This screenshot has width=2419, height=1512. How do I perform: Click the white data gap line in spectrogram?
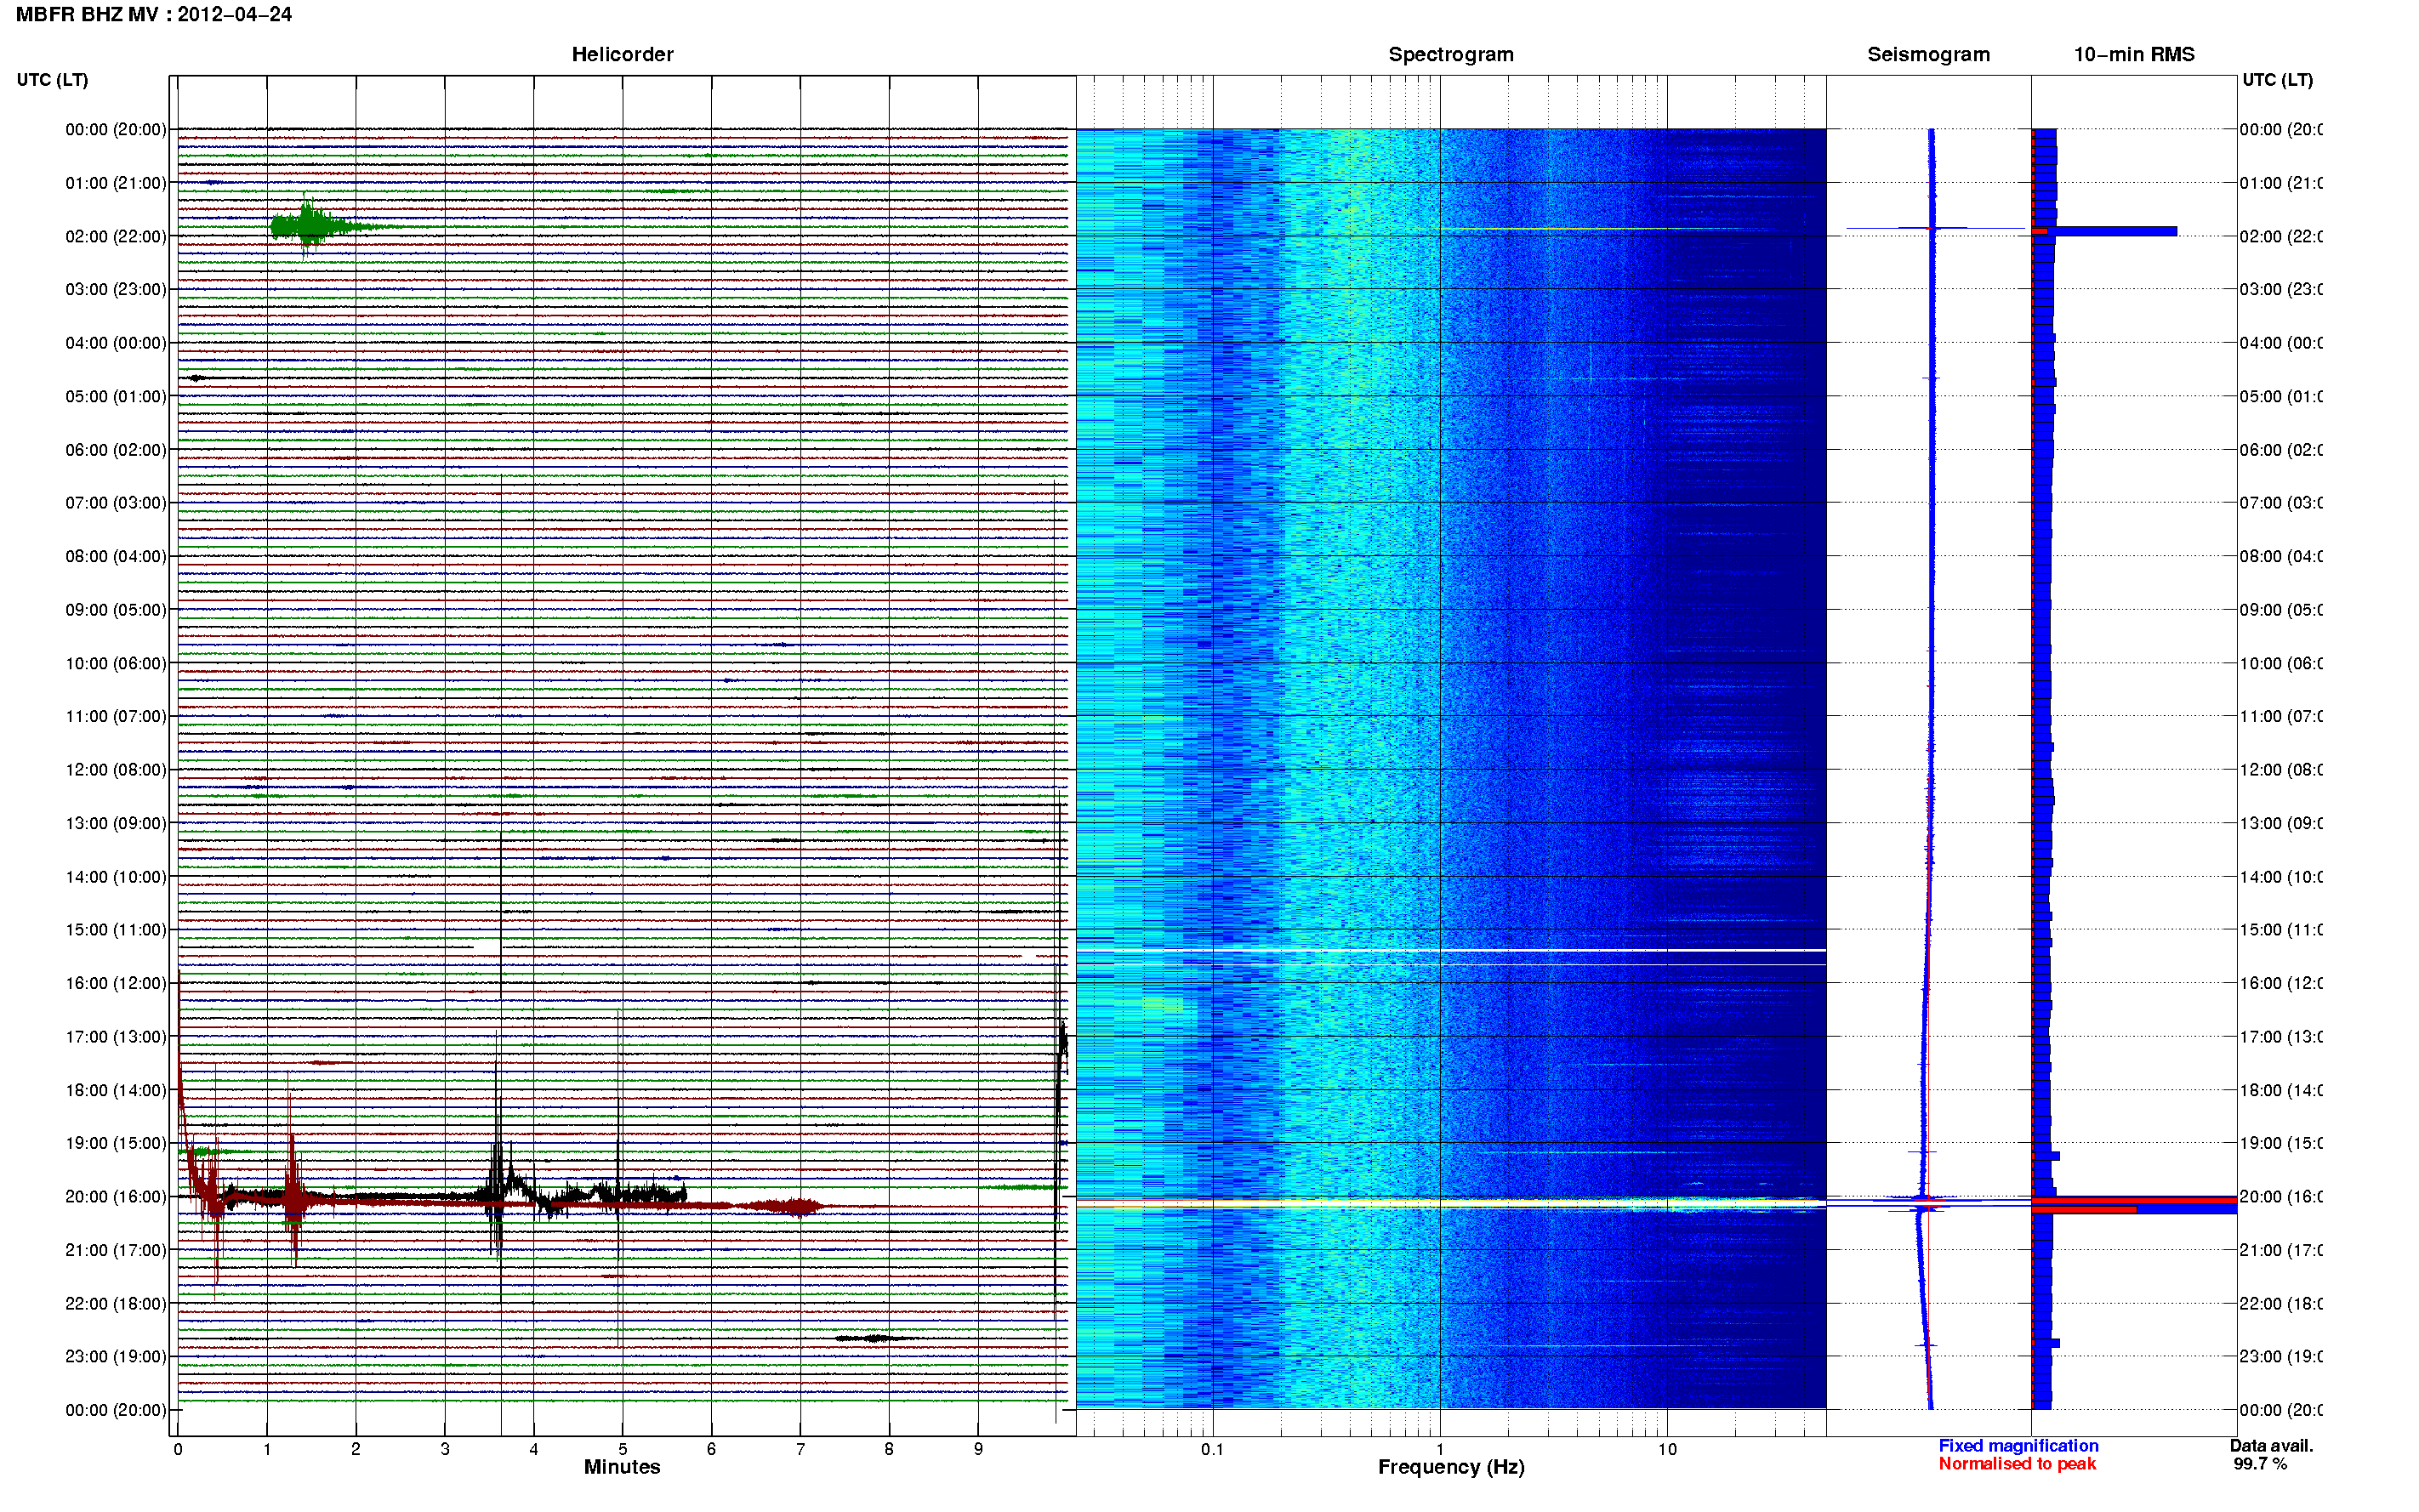click(x=1451, y=950)
